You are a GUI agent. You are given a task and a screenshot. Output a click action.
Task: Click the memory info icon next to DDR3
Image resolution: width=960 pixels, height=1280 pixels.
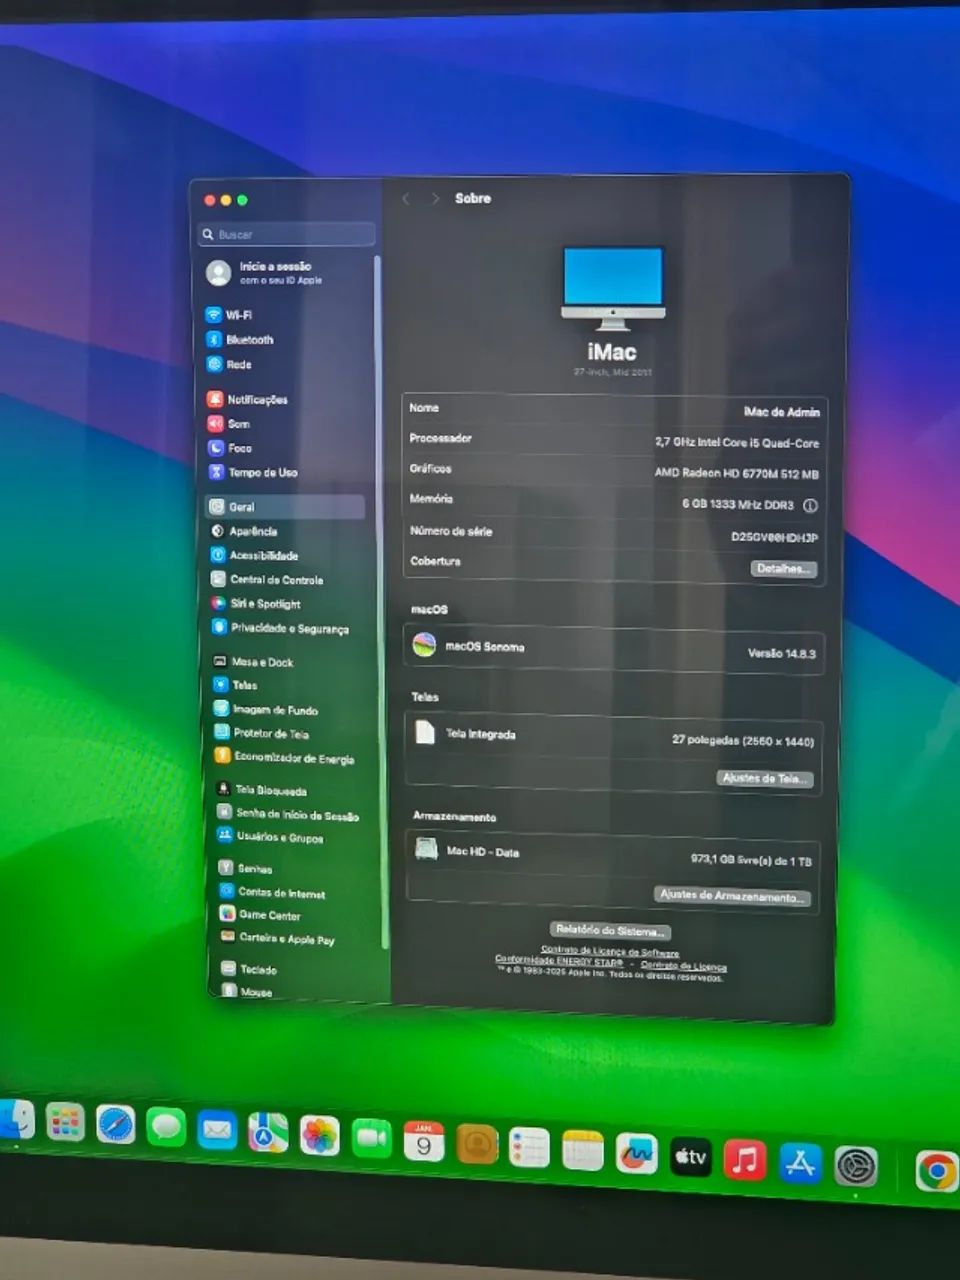pos(810,505)
